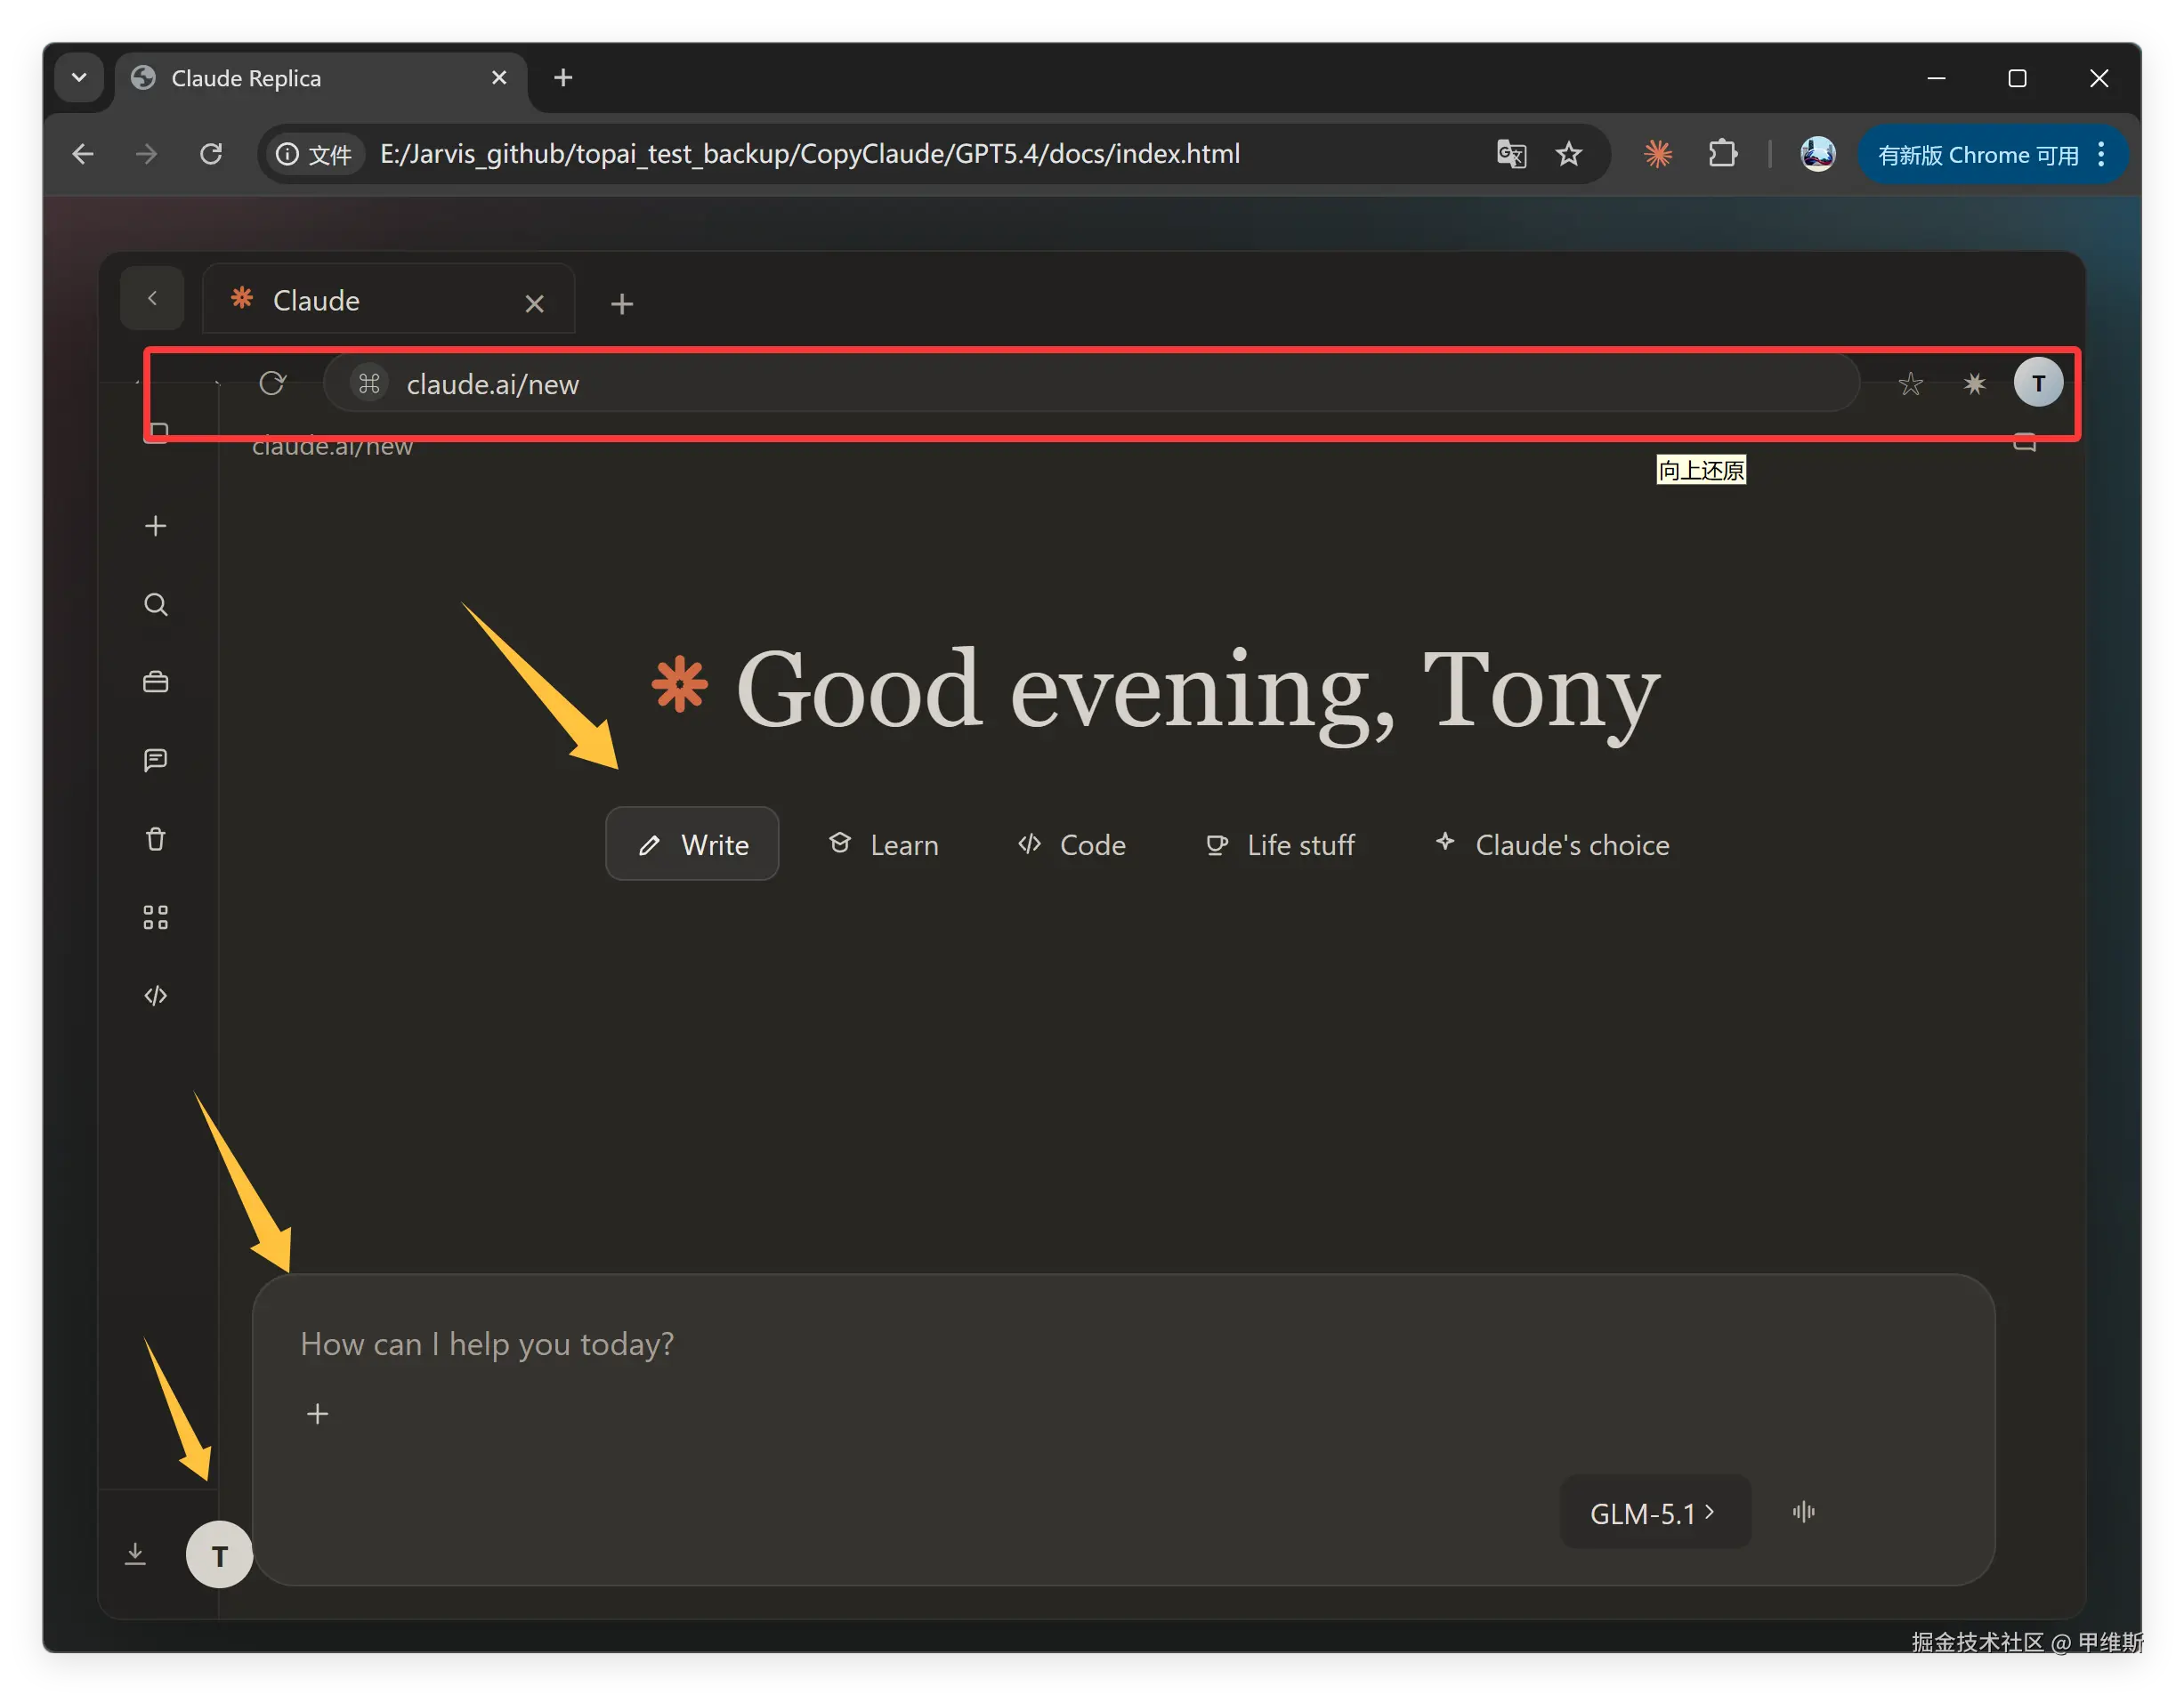Select the Code suggestion chip
The height and width of the screenshot is (1695, 2184).
(1072, 845)
